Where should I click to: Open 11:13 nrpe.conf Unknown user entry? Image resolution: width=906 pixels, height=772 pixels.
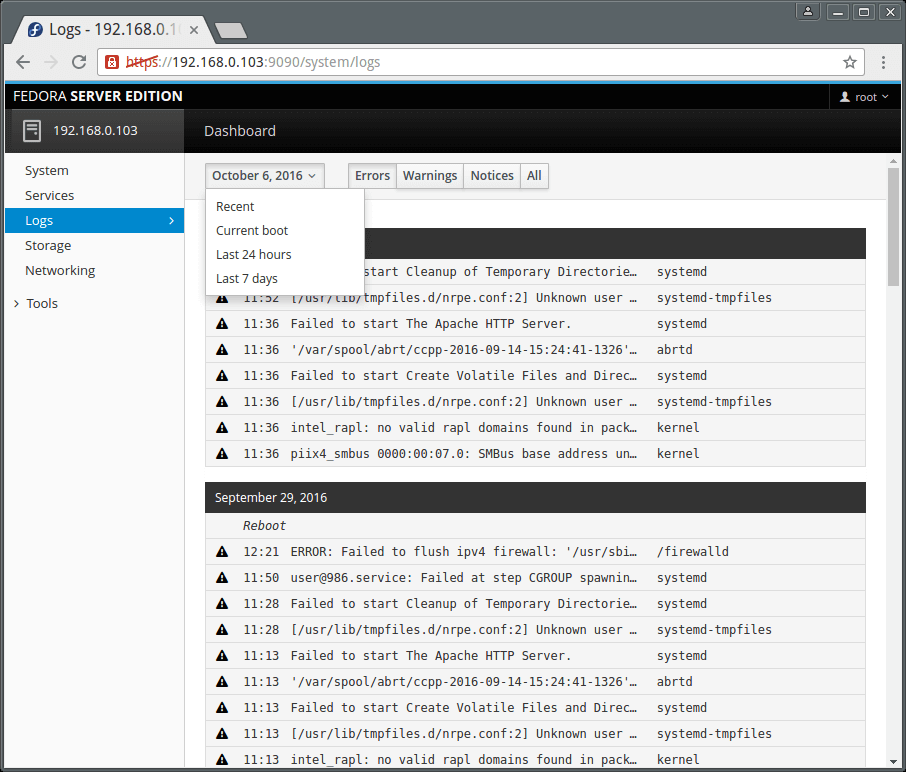(535, 734)
